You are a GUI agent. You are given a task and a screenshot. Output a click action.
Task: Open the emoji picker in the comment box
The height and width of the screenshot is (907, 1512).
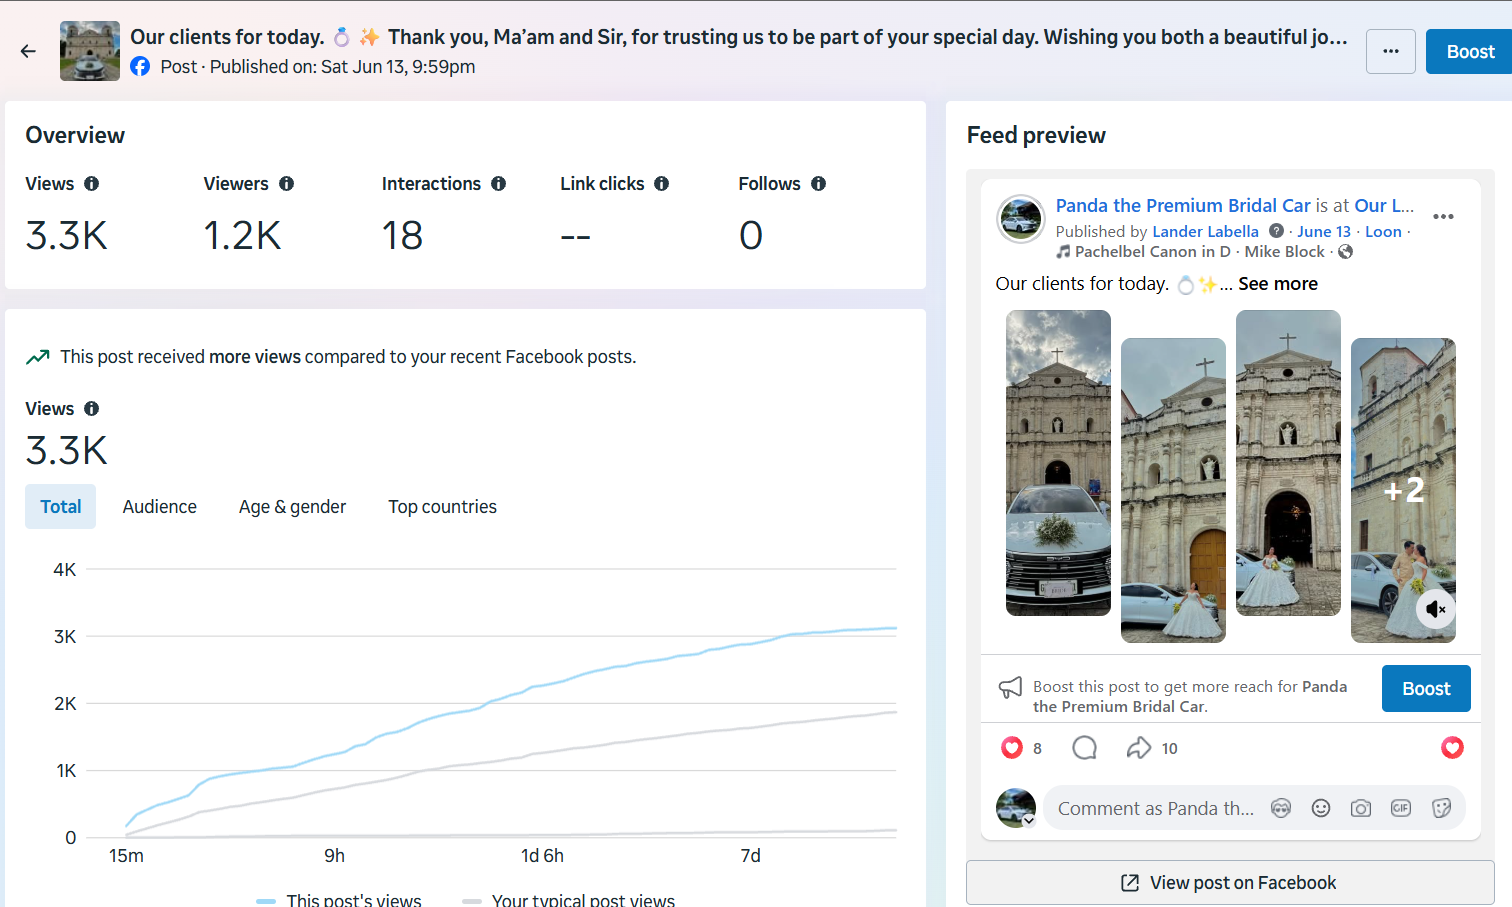(x=1321, y=809)
